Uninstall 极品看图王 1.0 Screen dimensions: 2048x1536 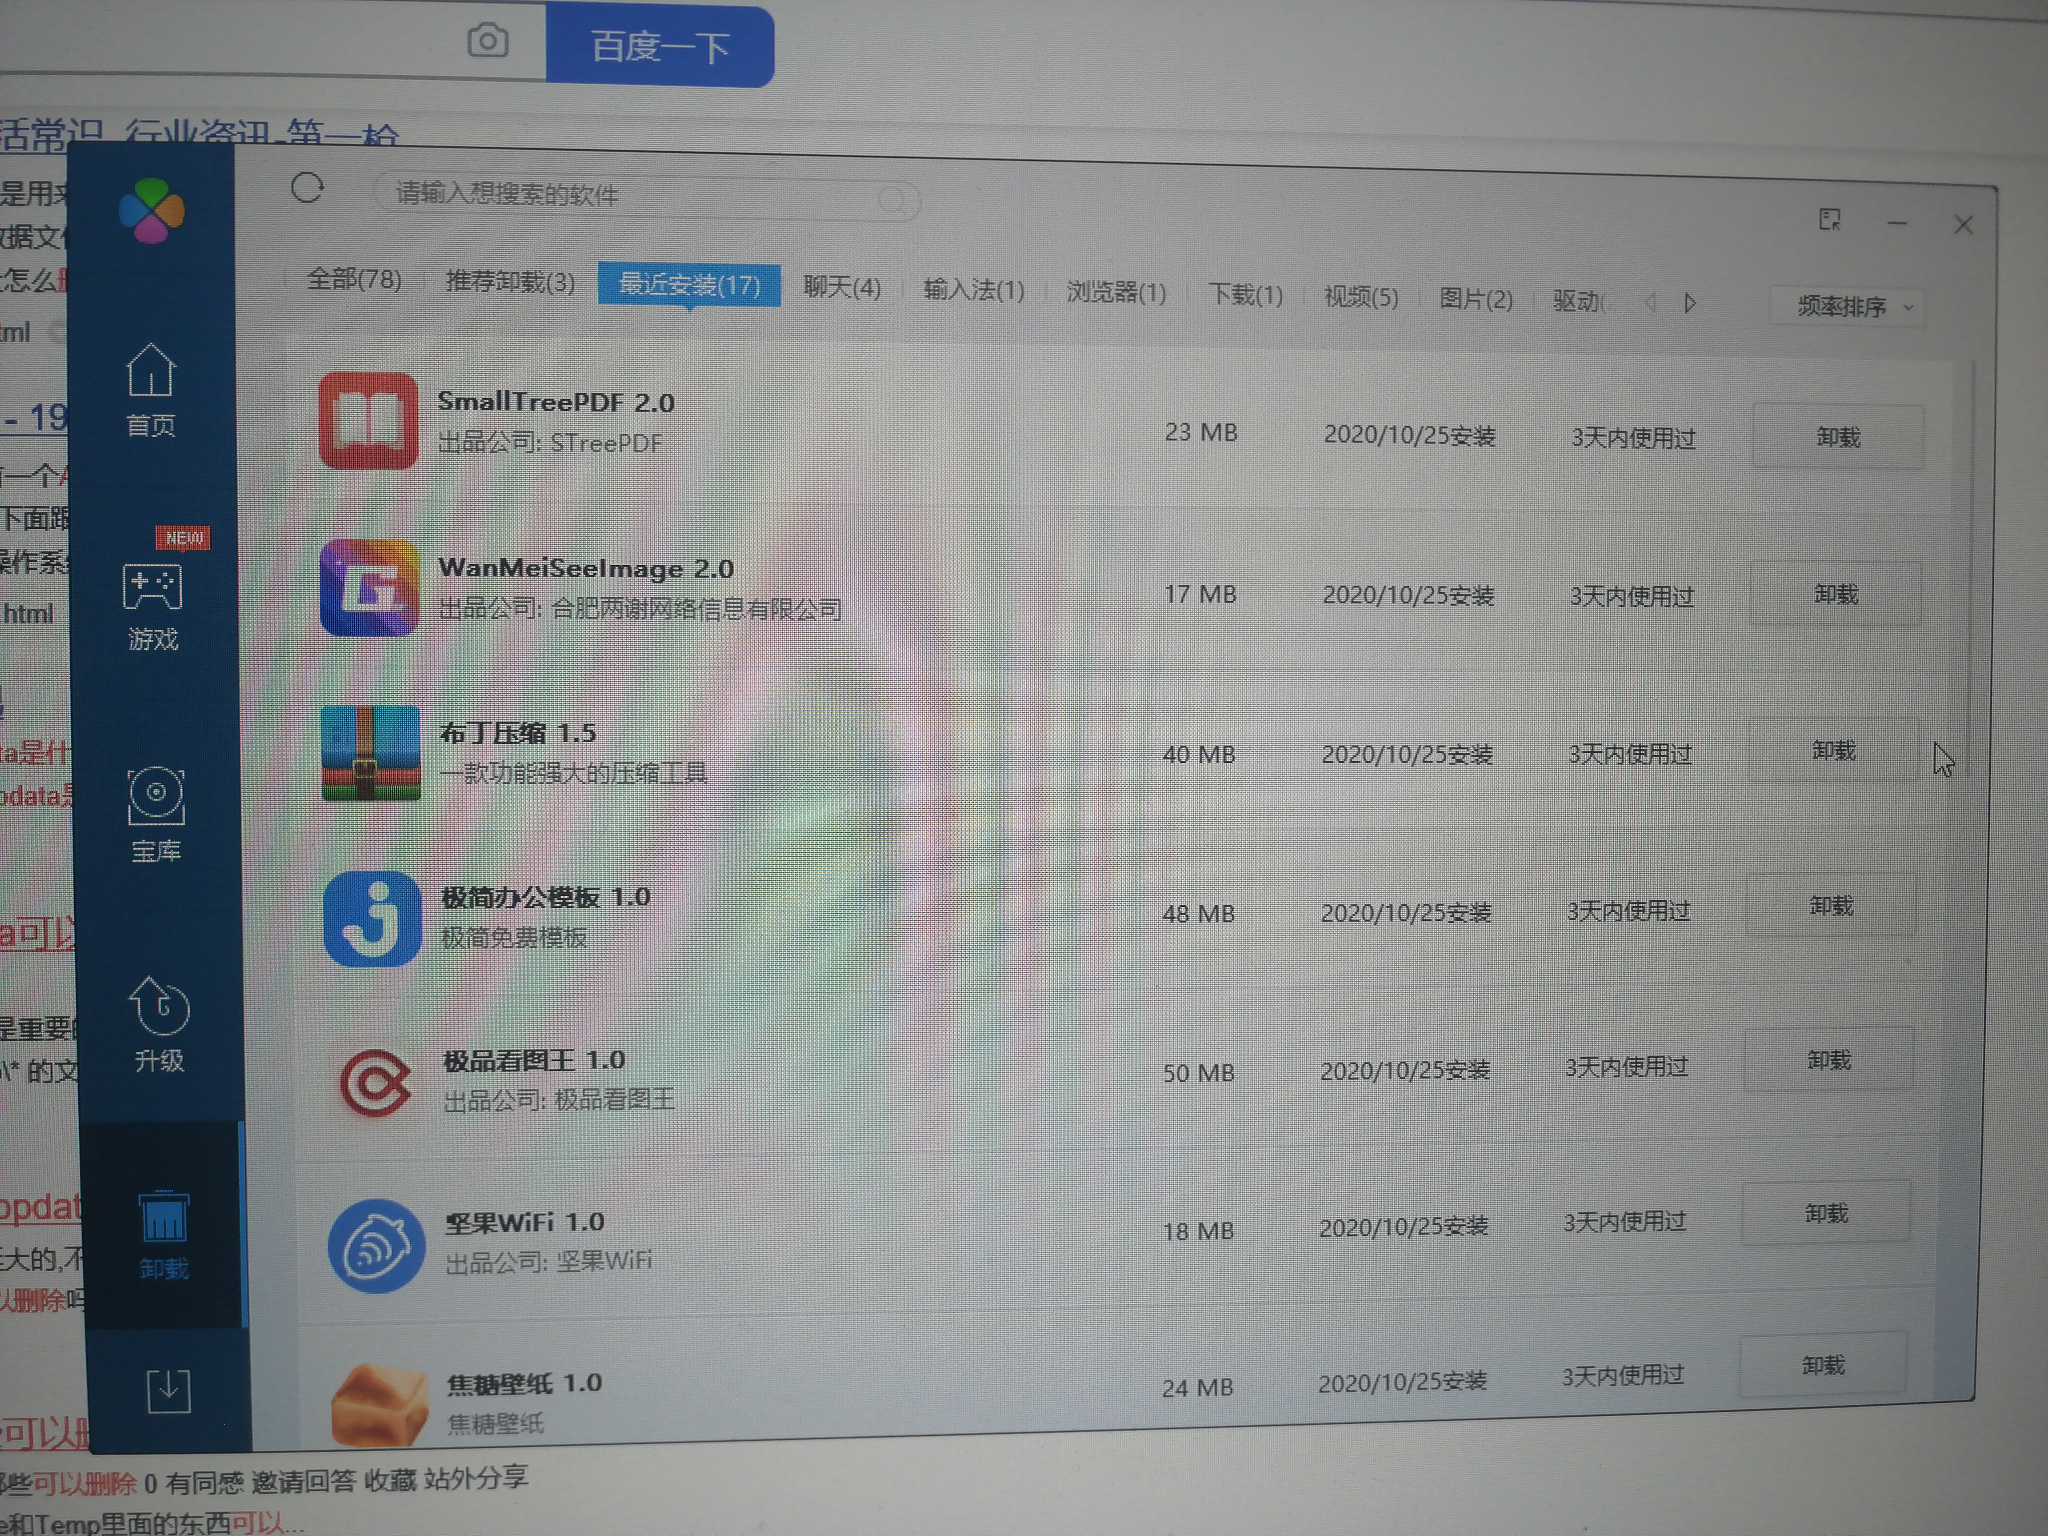click(1829, 1060)
